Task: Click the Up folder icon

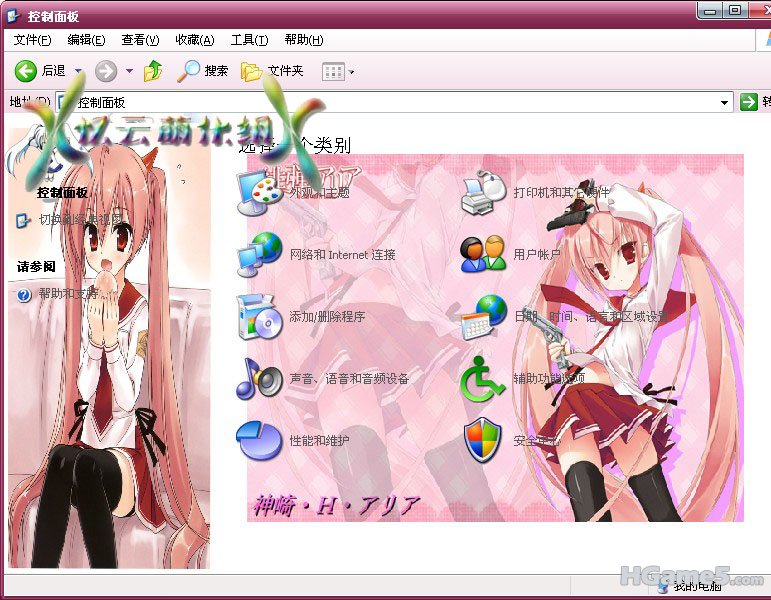Action: tap(153, 71)
